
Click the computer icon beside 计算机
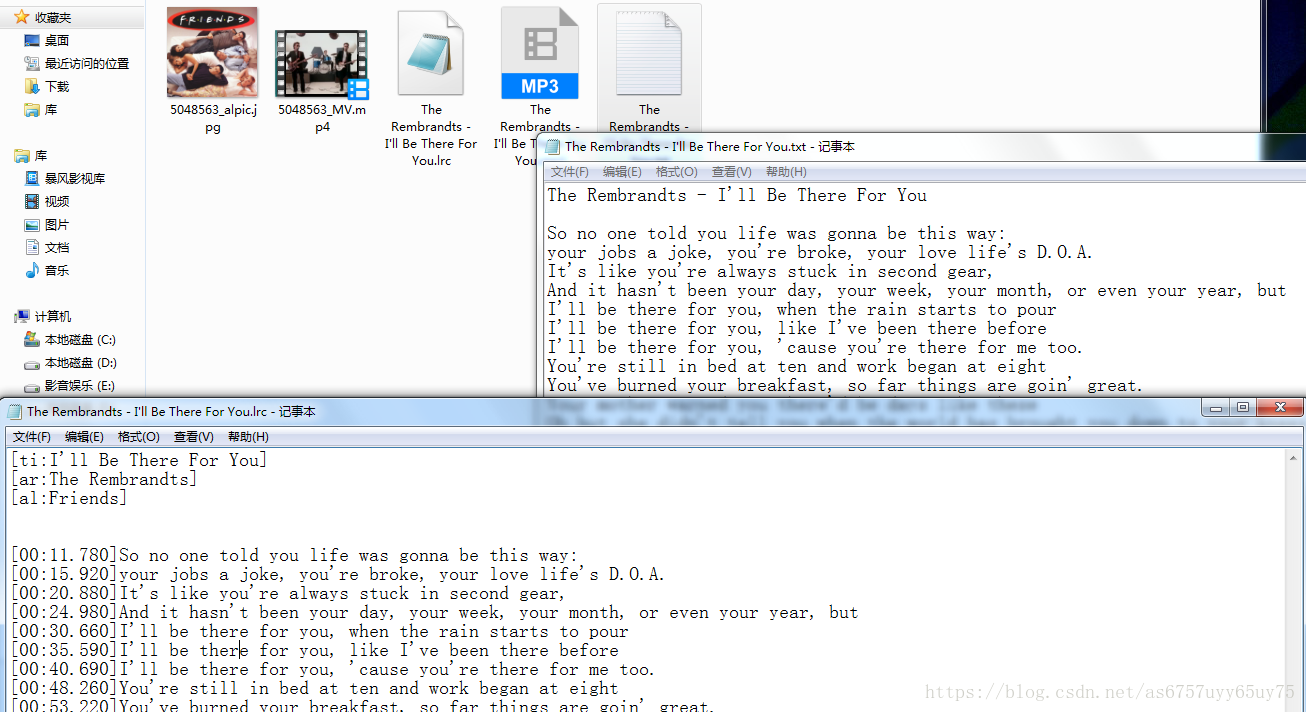[x=22, y=316]
